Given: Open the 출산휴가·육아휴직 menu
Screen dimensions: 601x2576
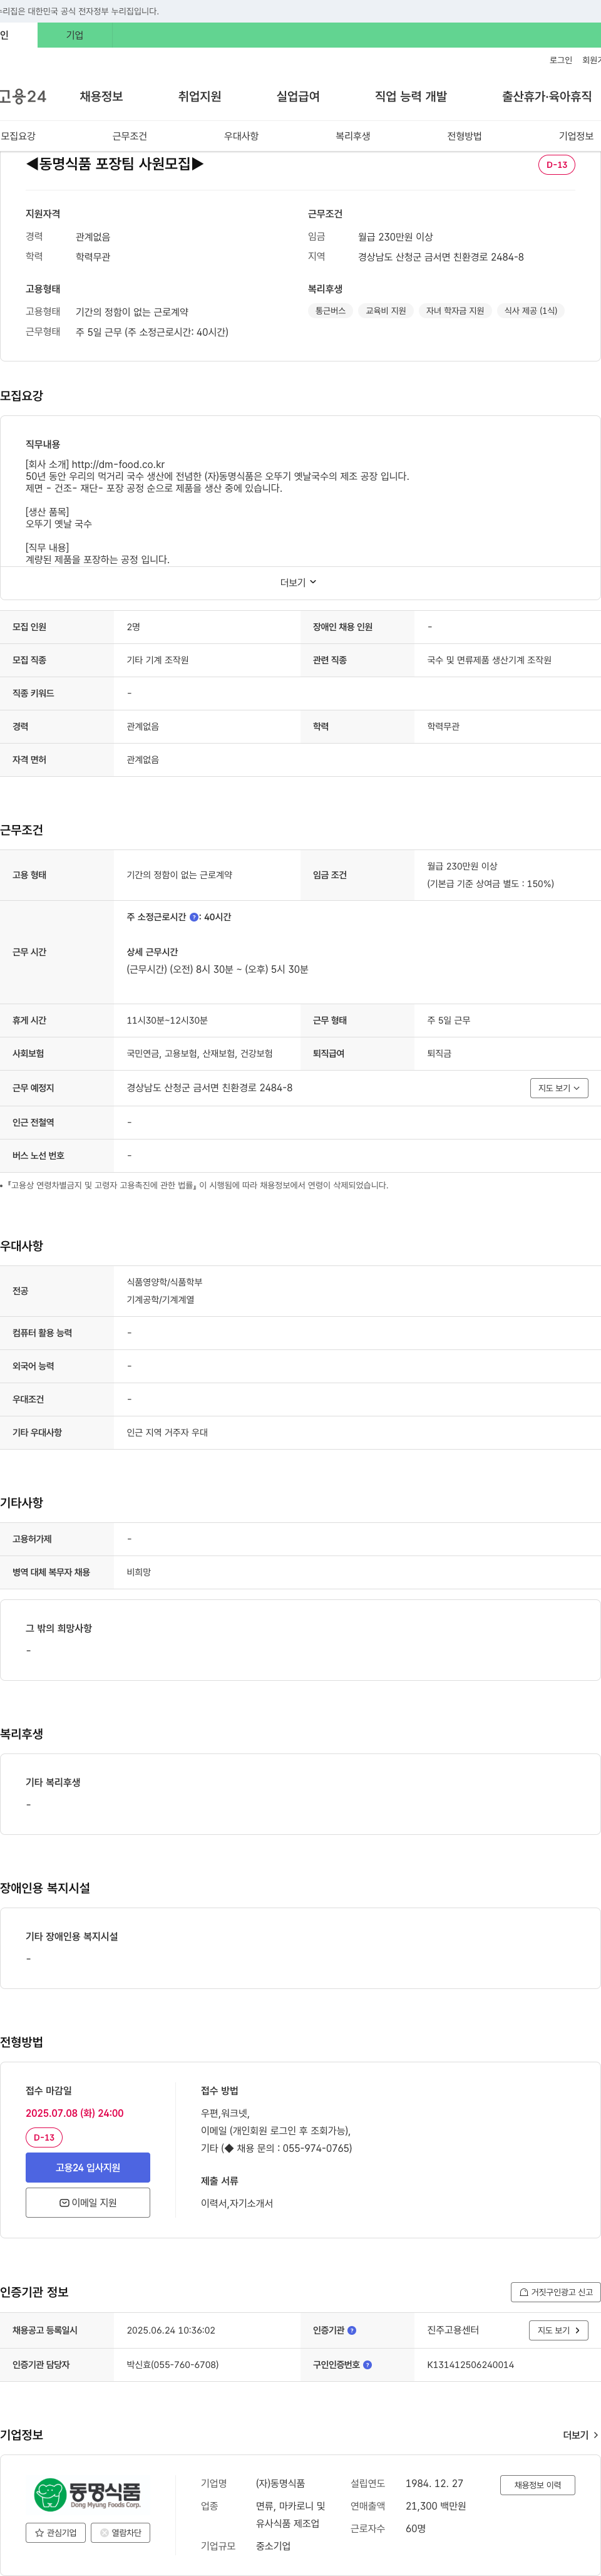Looking at the screenshot, I should click(546, 96).
